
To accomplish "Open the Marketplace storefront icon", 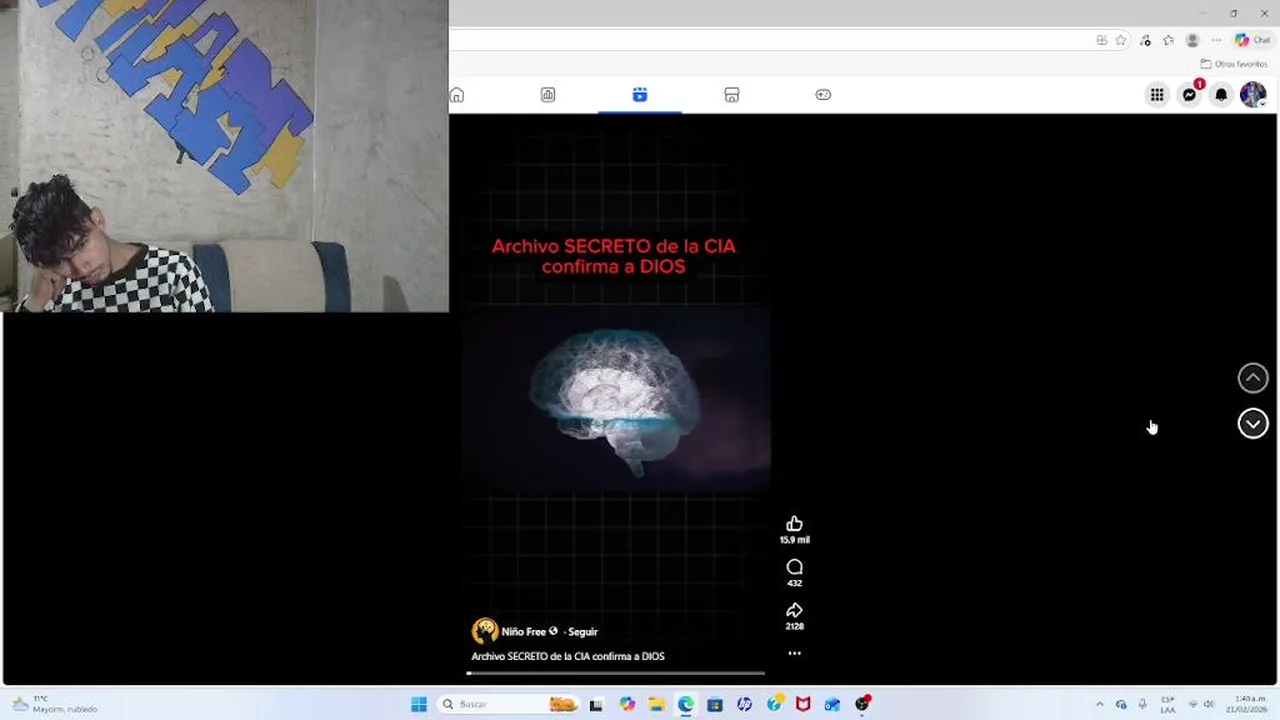I will coord(732,95).
